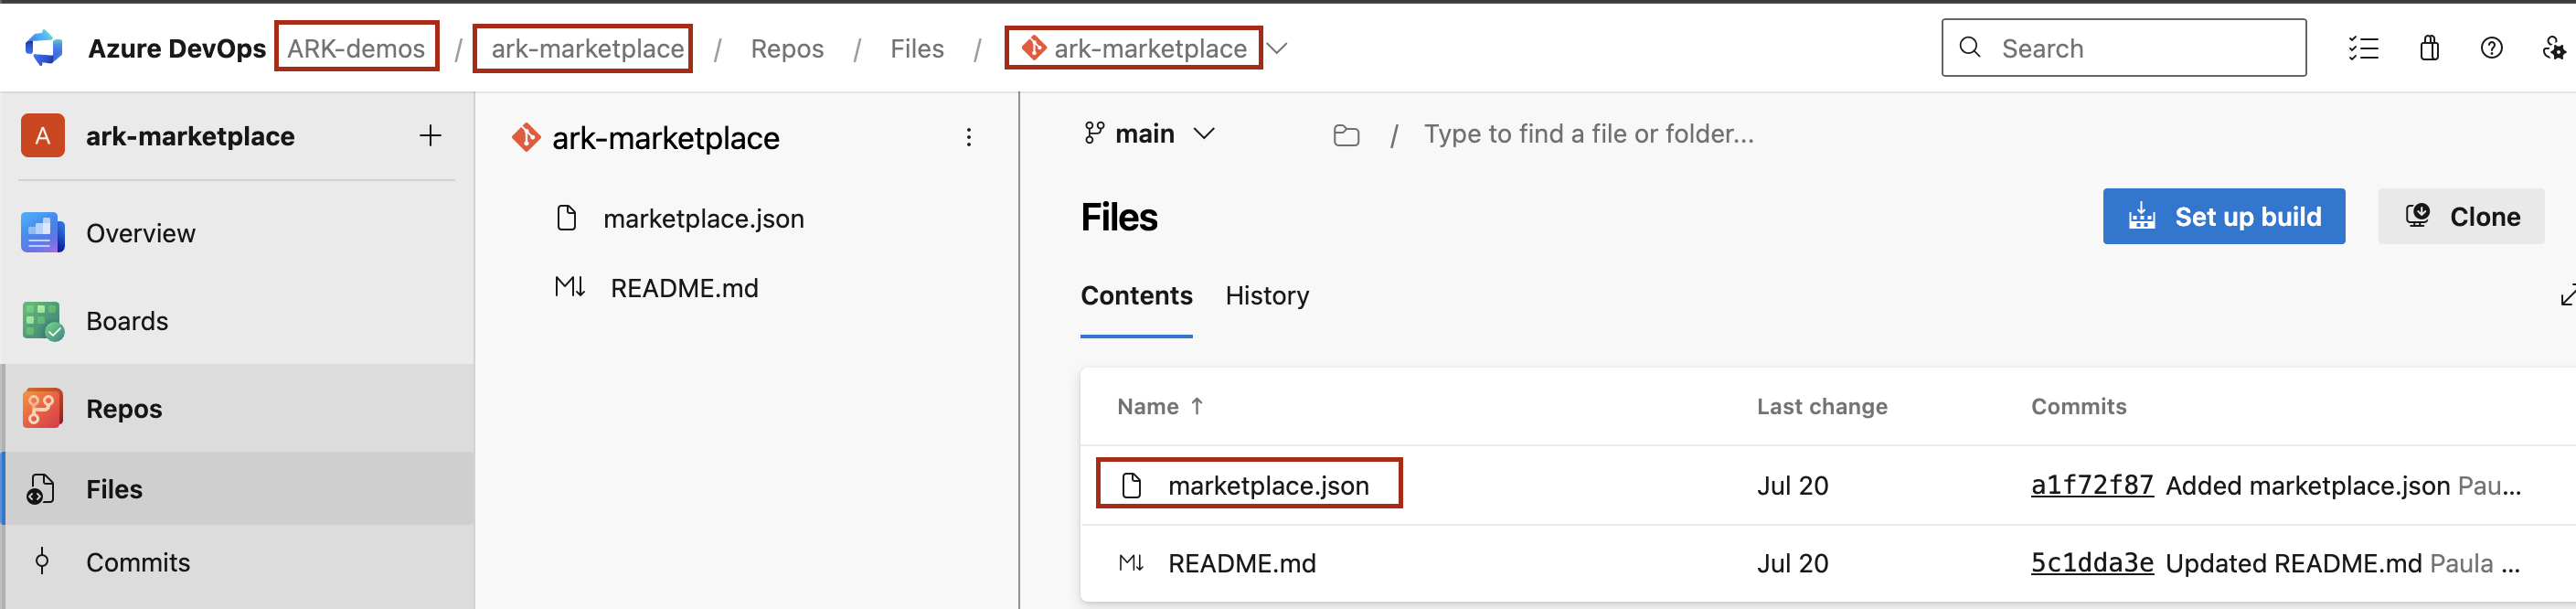Viewport: 2576px width, 609px height.
Task: Click the Jul 20 date in the marketplace.json row
Action: 1792,485
